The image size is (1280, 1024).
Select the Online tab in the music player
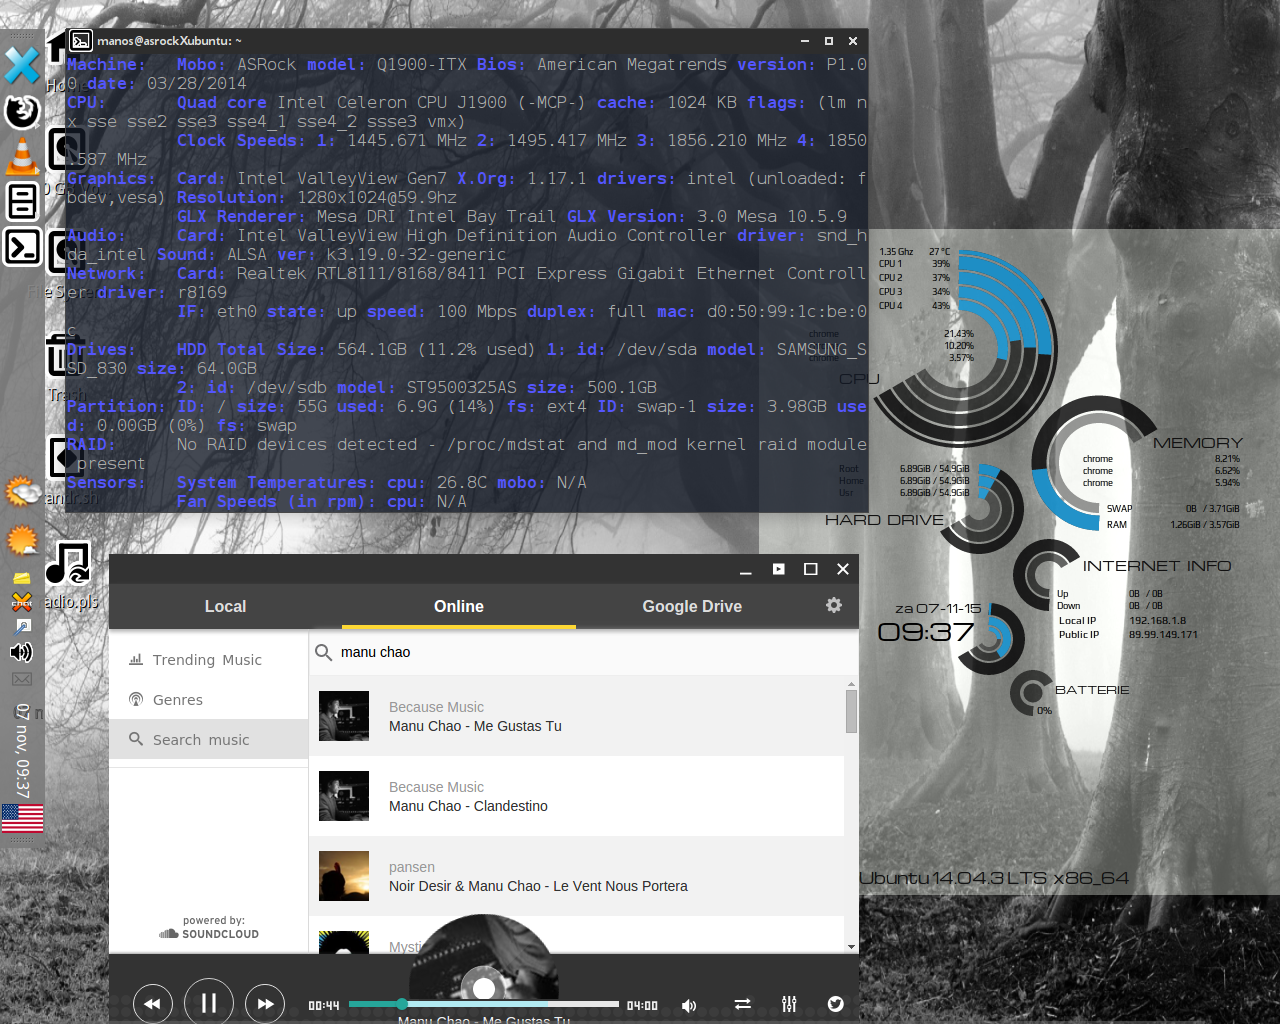pyautogui.click(x=459, y=606)
